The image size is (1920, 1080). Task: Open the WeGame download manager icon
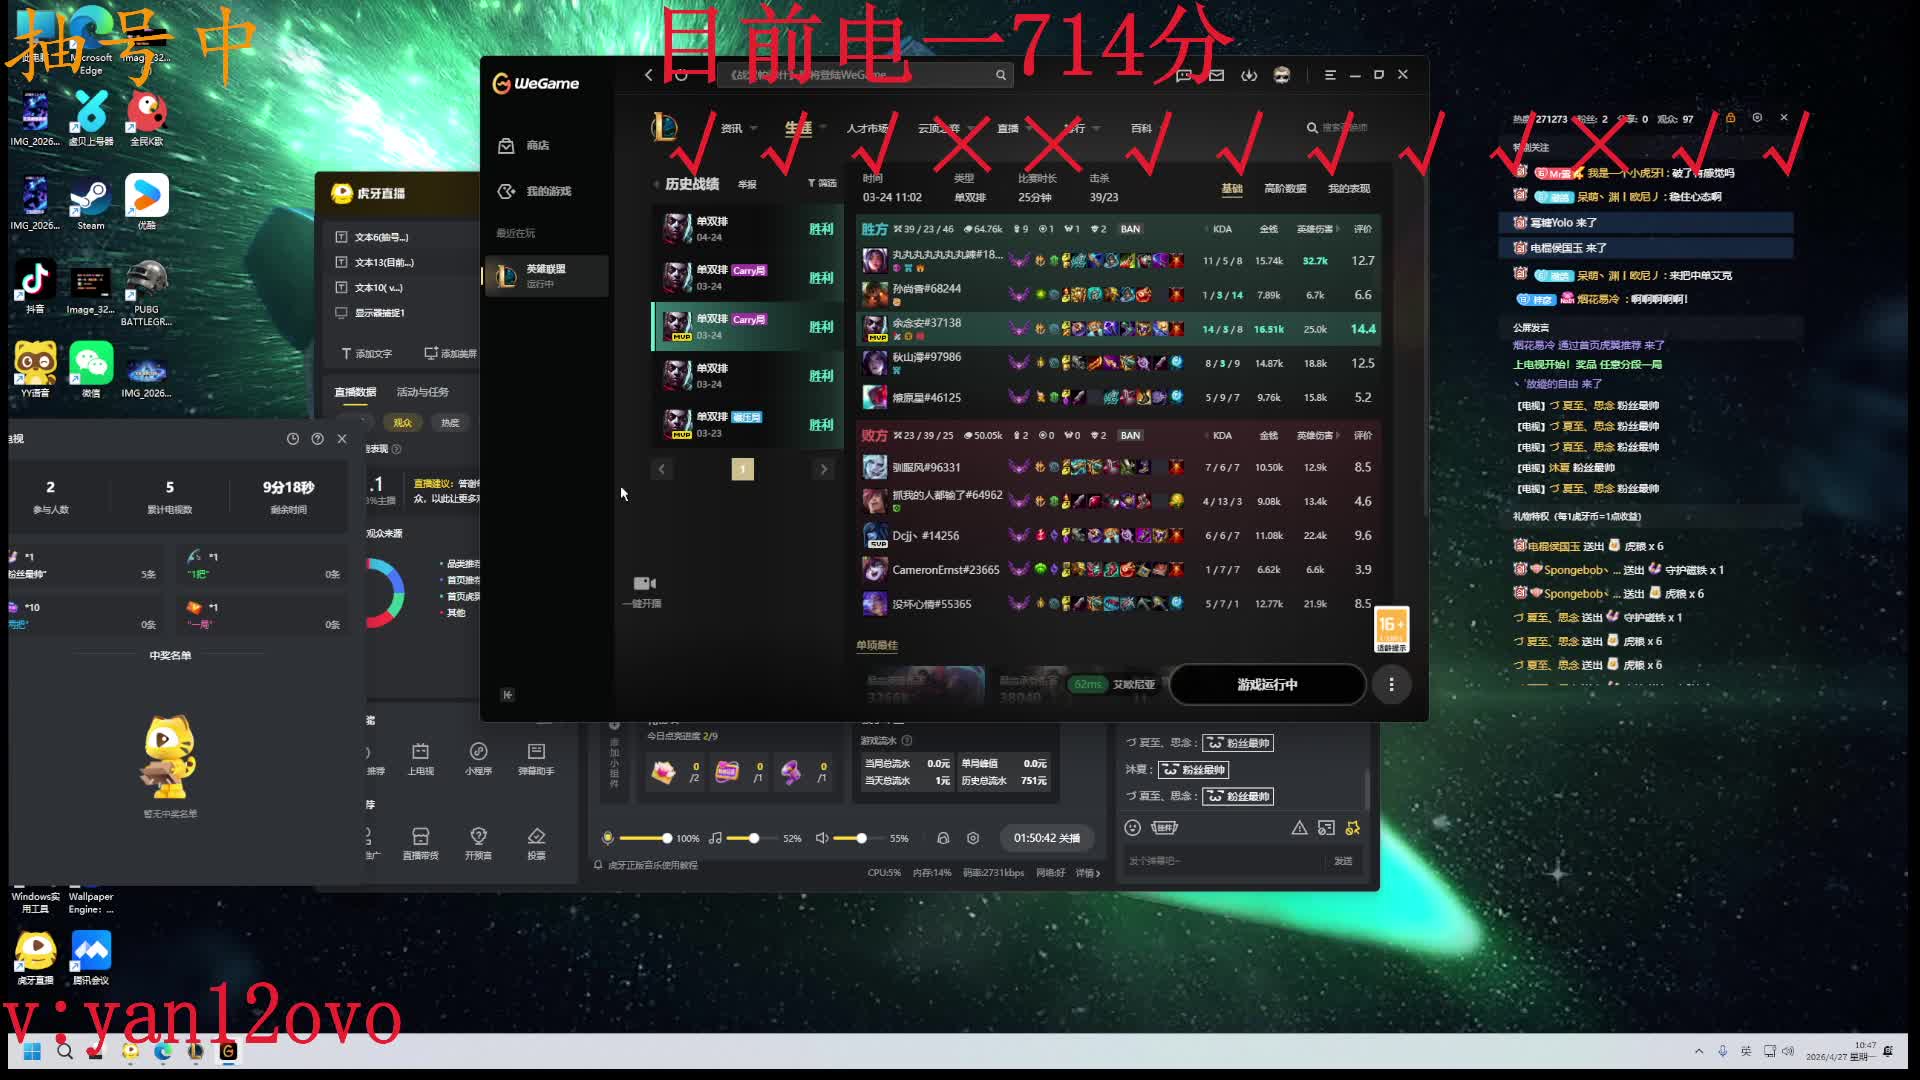coord(1249,75)
